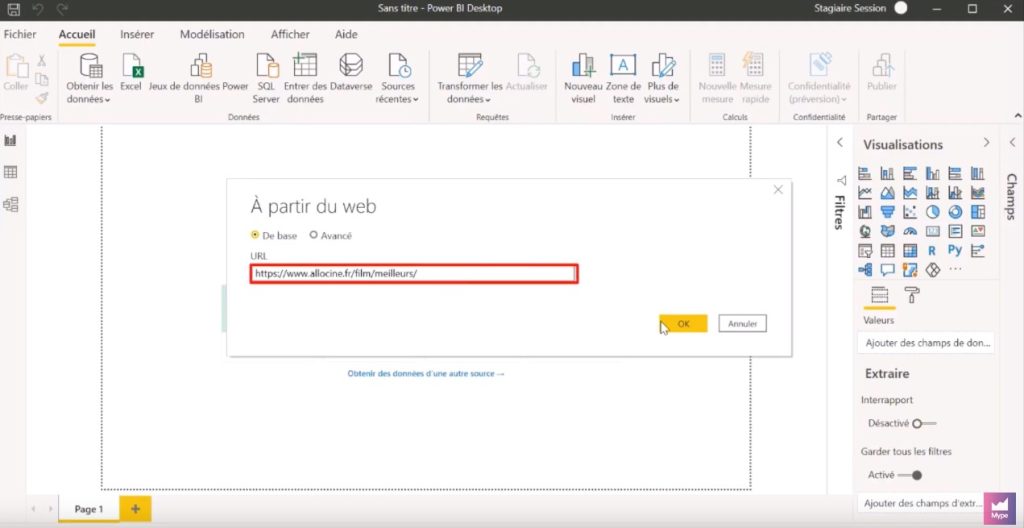Open the Insérer ribbon tab
The height and width of the screenshot is (528, 1024).
[137, 35]
